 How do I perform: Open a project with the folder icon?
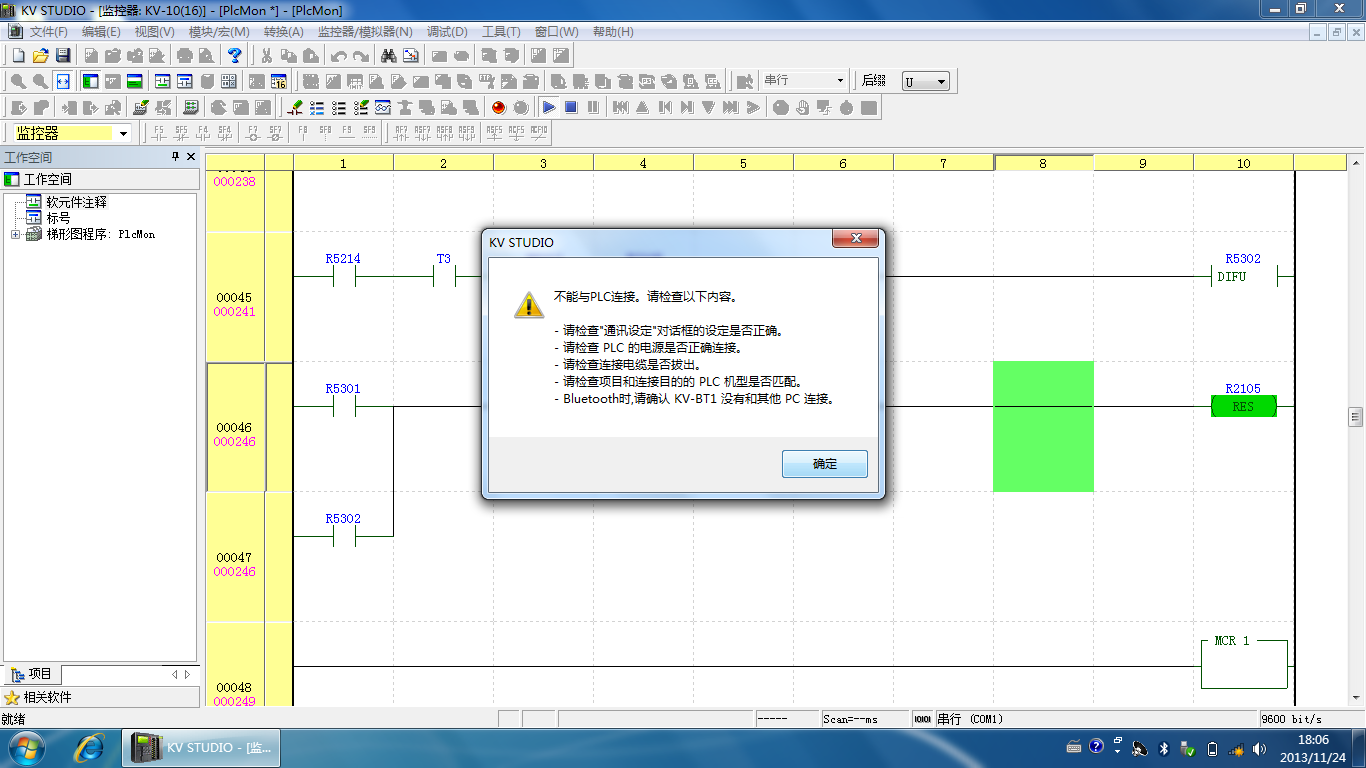click(40, 55)
